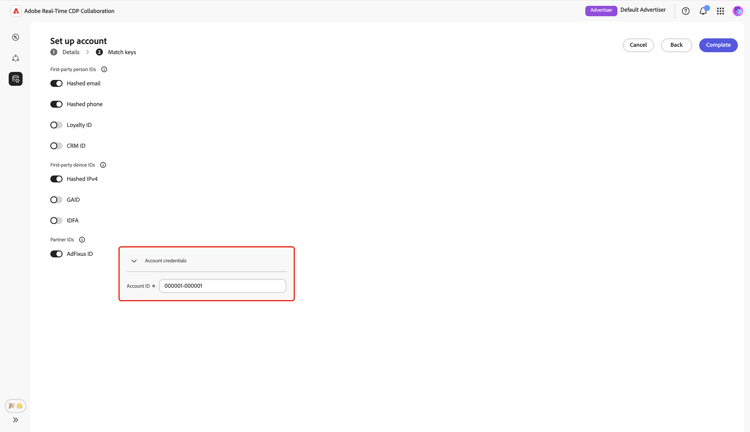
Task: Click the Adobe logo icon
Action: tap(16, 11)
